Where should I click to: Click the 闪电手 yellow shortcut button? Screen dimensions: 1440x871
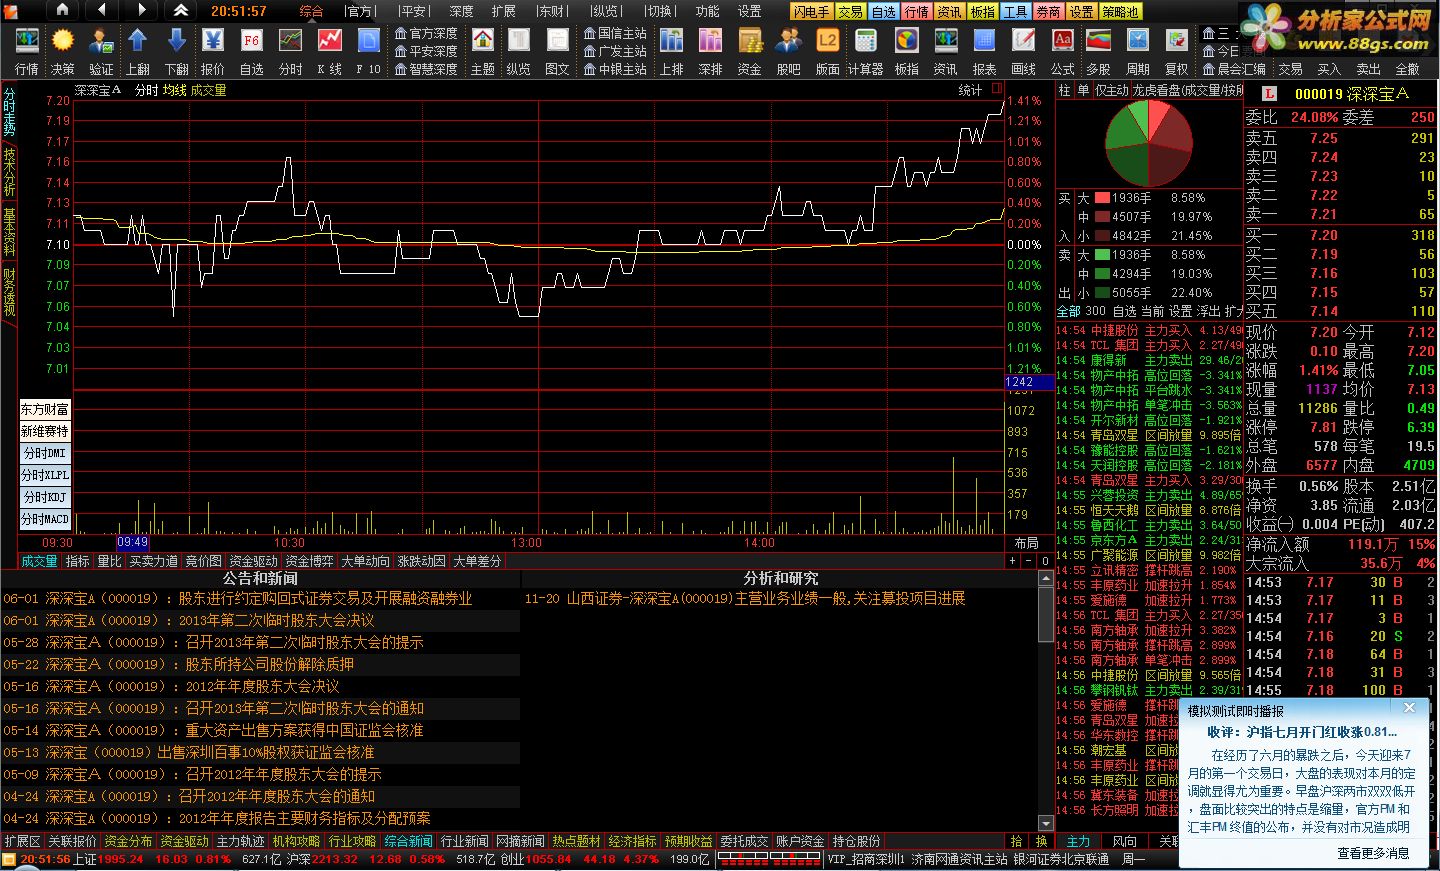(x=811, y=12)
